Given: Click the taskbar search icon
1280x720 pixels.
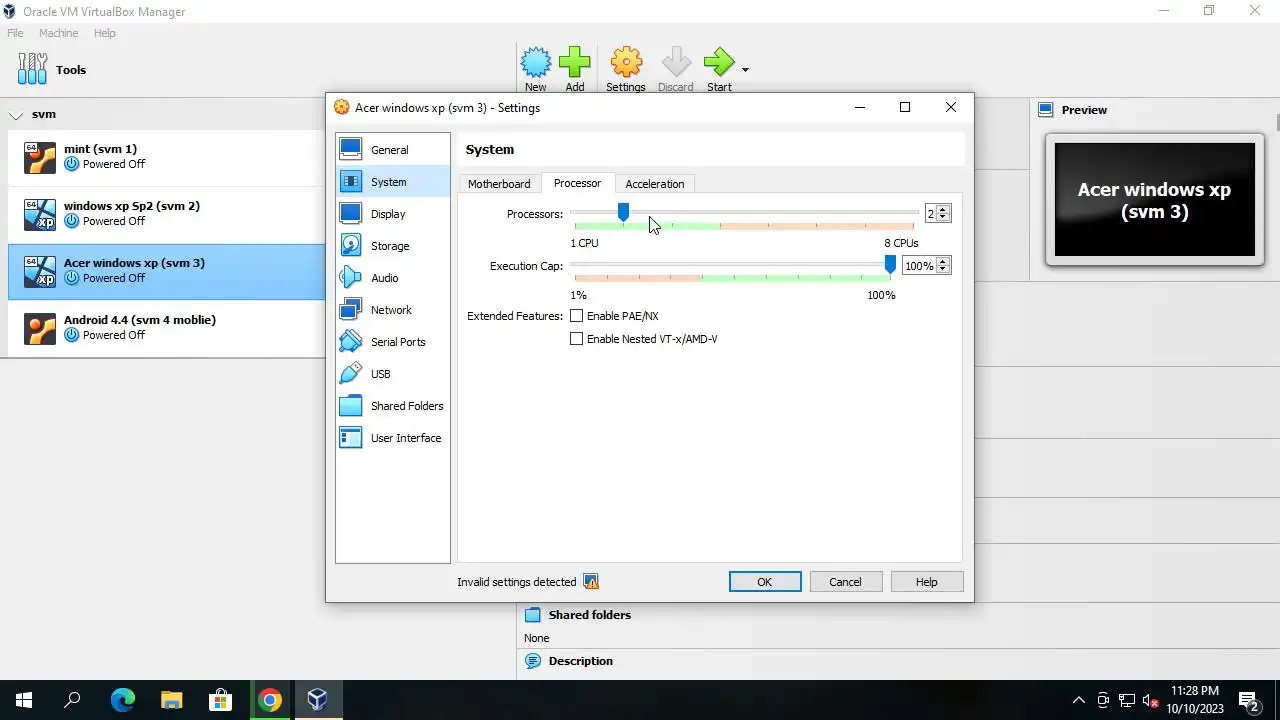Looking at the screenshot, I should coord(72,700).
